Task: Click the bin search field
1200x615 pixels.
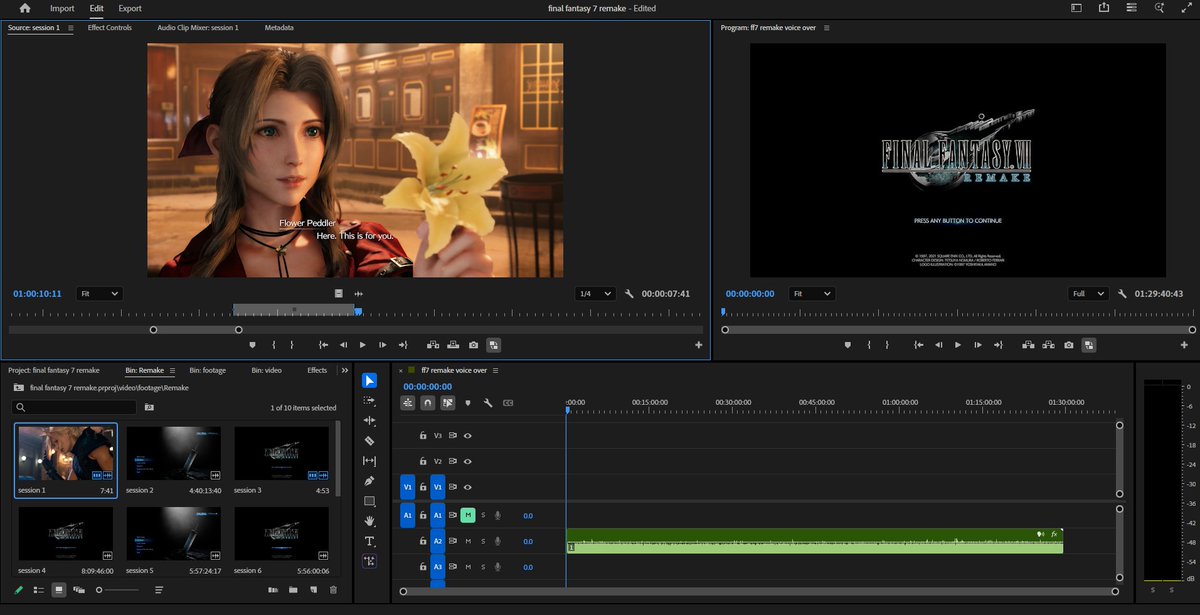Action: pos(75,407)
